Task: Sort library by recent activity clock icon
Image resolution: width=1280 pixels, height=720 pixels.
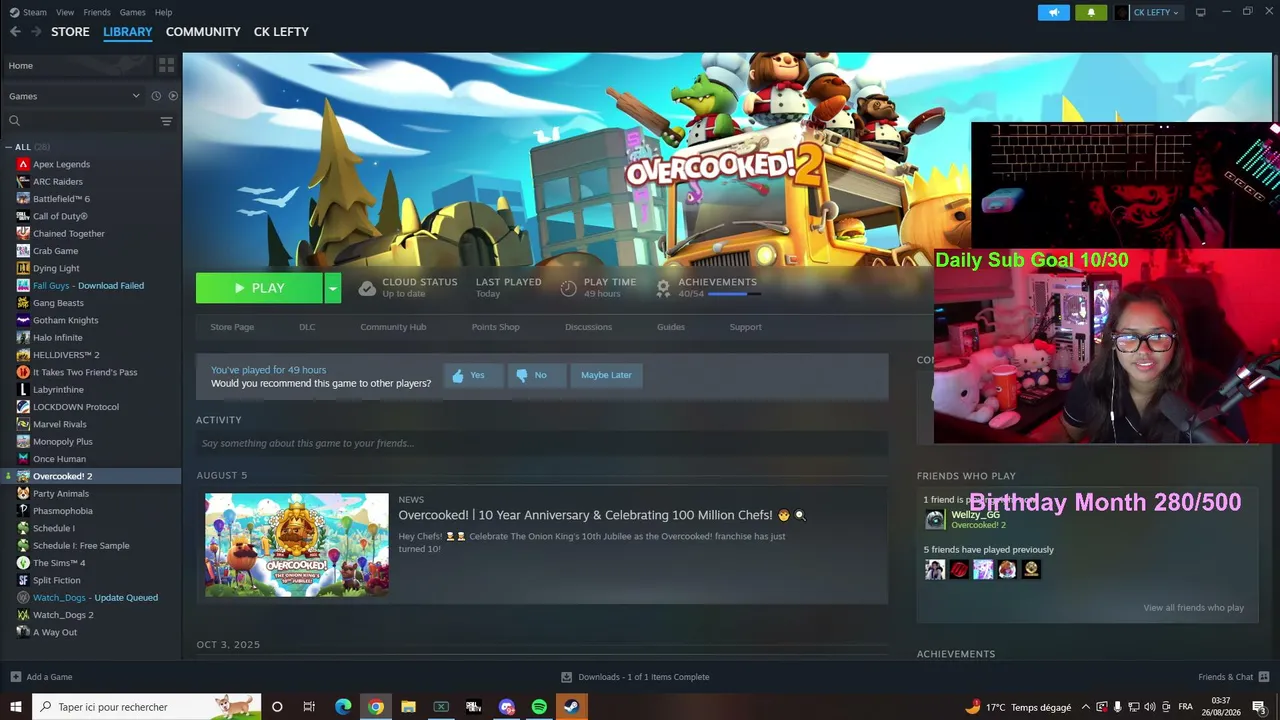Action: click(x=156, y=96)
